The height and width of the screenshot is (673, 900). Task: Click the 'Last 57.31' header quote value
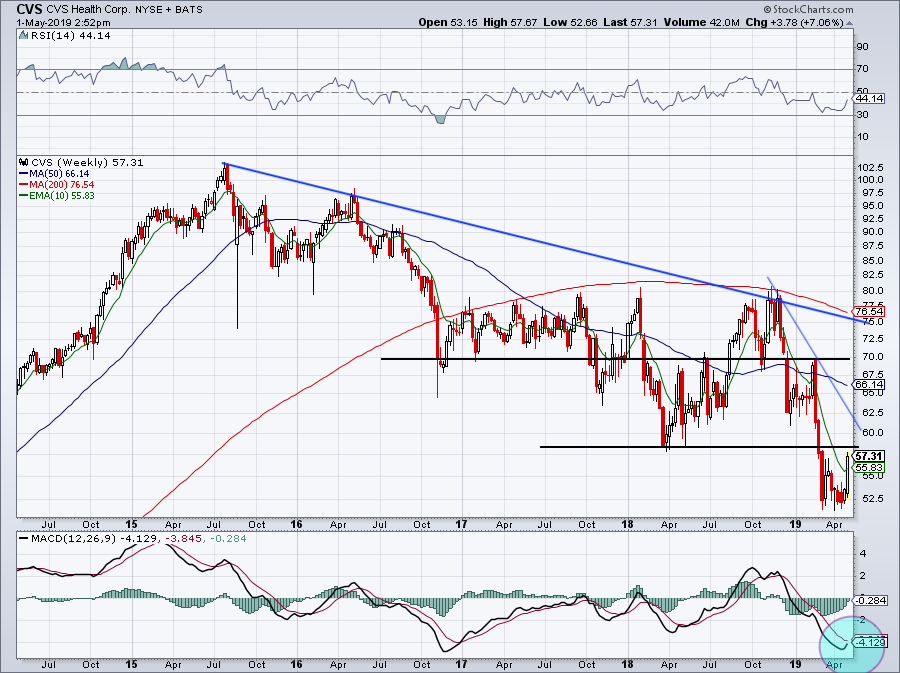tap(630, 22)
